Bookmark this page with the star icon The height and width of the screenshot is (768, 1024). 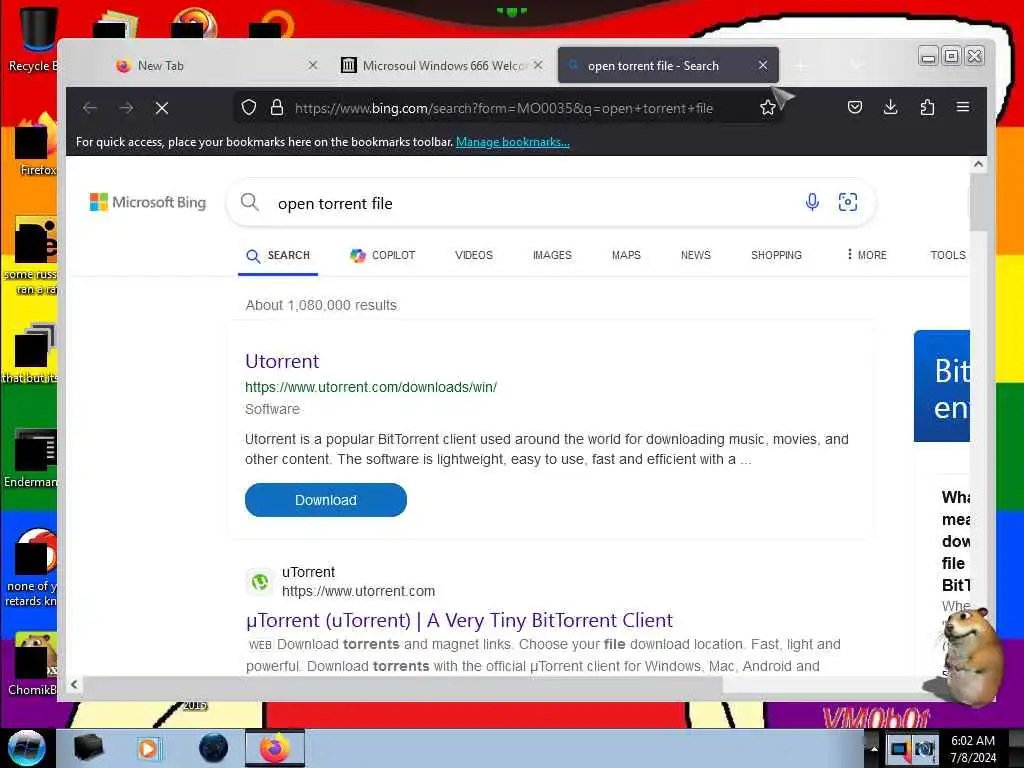click(768, 108)
